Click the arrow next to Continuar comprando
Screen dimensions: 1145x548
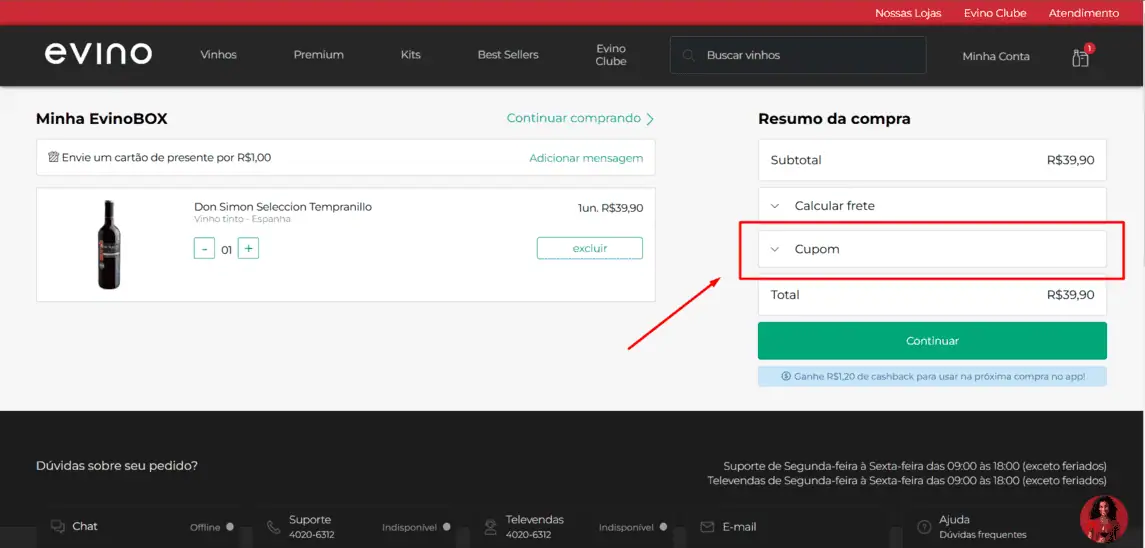coord(650,118)
